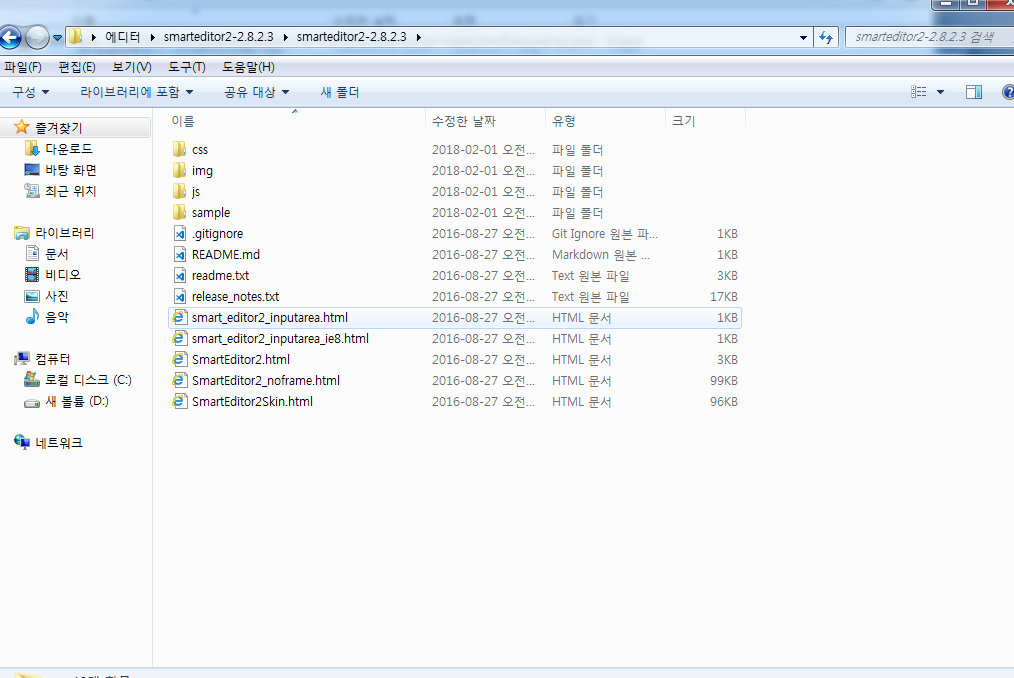The height and width of the screenshot is (678, 1014).
Task: Select the .gitignore file name
Action: 218,234
